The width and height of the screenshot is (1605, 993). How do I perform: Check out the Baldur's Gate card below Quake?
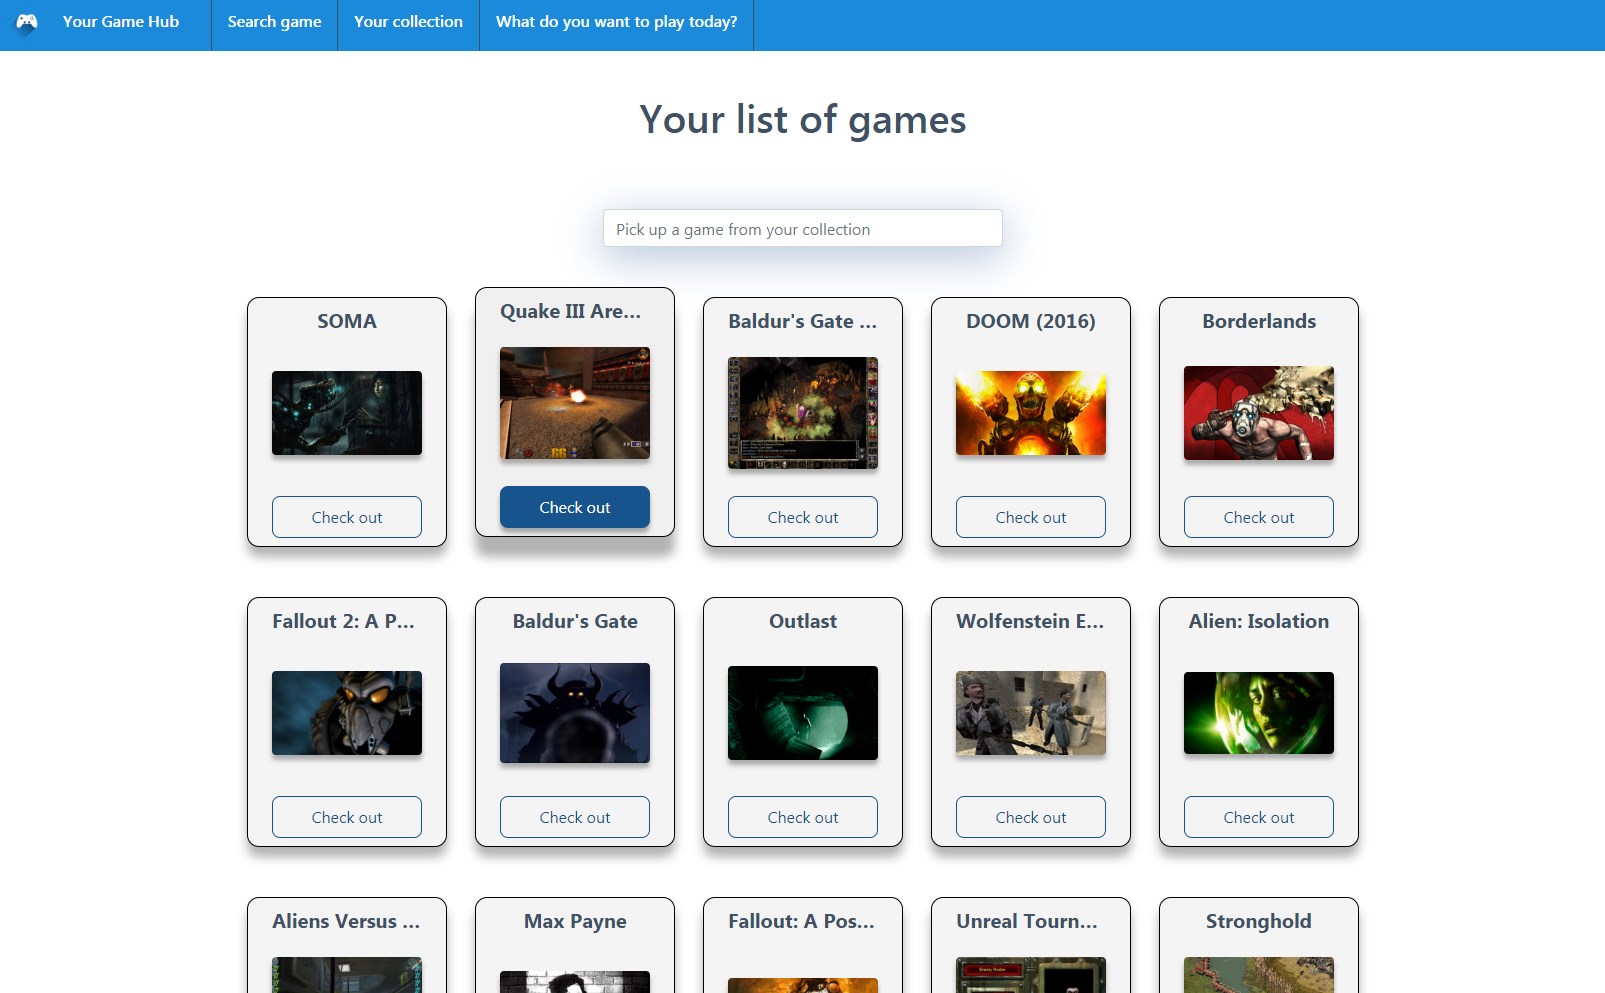[575, 817]
